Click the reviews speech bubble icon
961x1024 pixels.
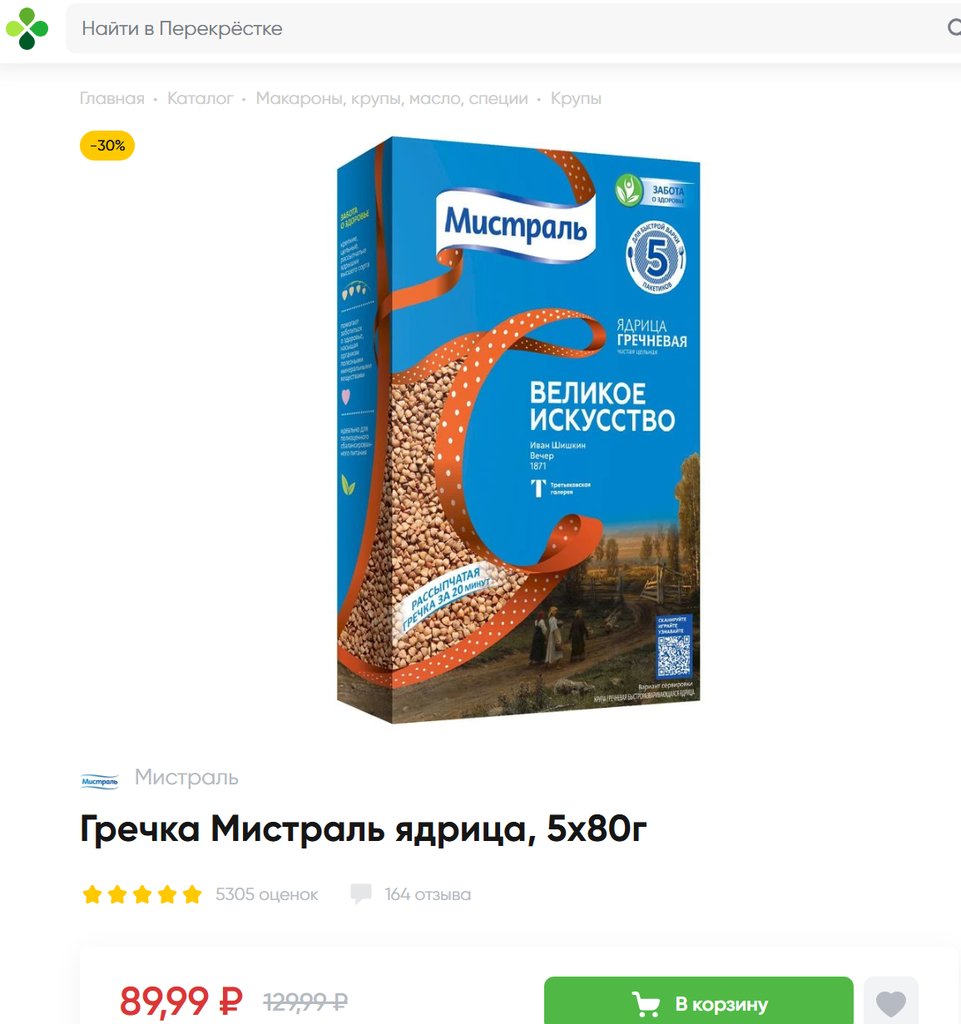(x=361, y=893)
